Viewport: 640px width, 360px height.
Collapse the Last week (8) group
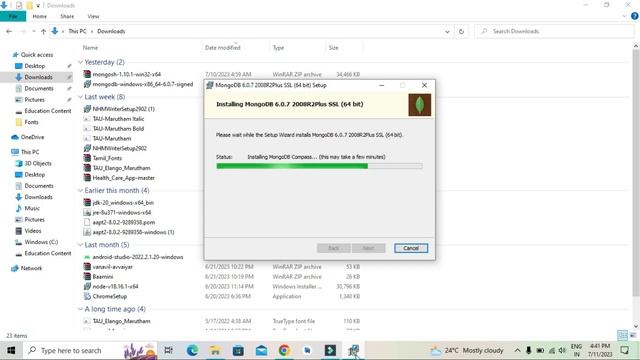[80, 97]
